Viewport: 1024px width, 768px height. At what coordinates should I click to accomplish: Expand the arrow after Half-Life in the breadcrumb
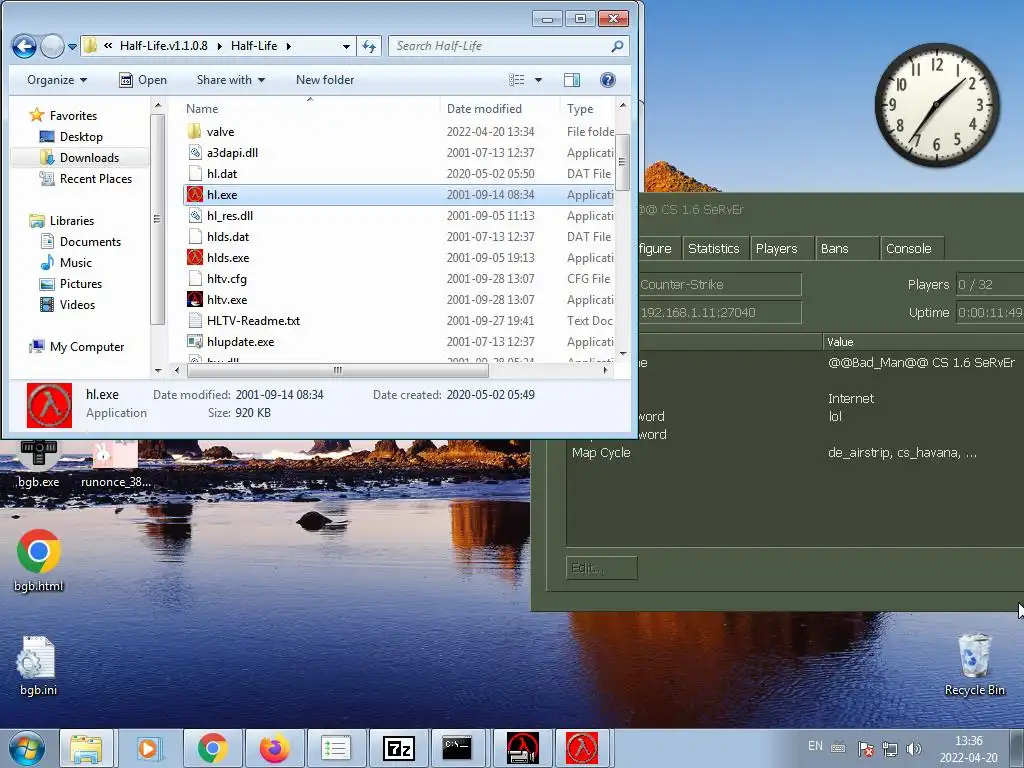[x=288, y=46]
